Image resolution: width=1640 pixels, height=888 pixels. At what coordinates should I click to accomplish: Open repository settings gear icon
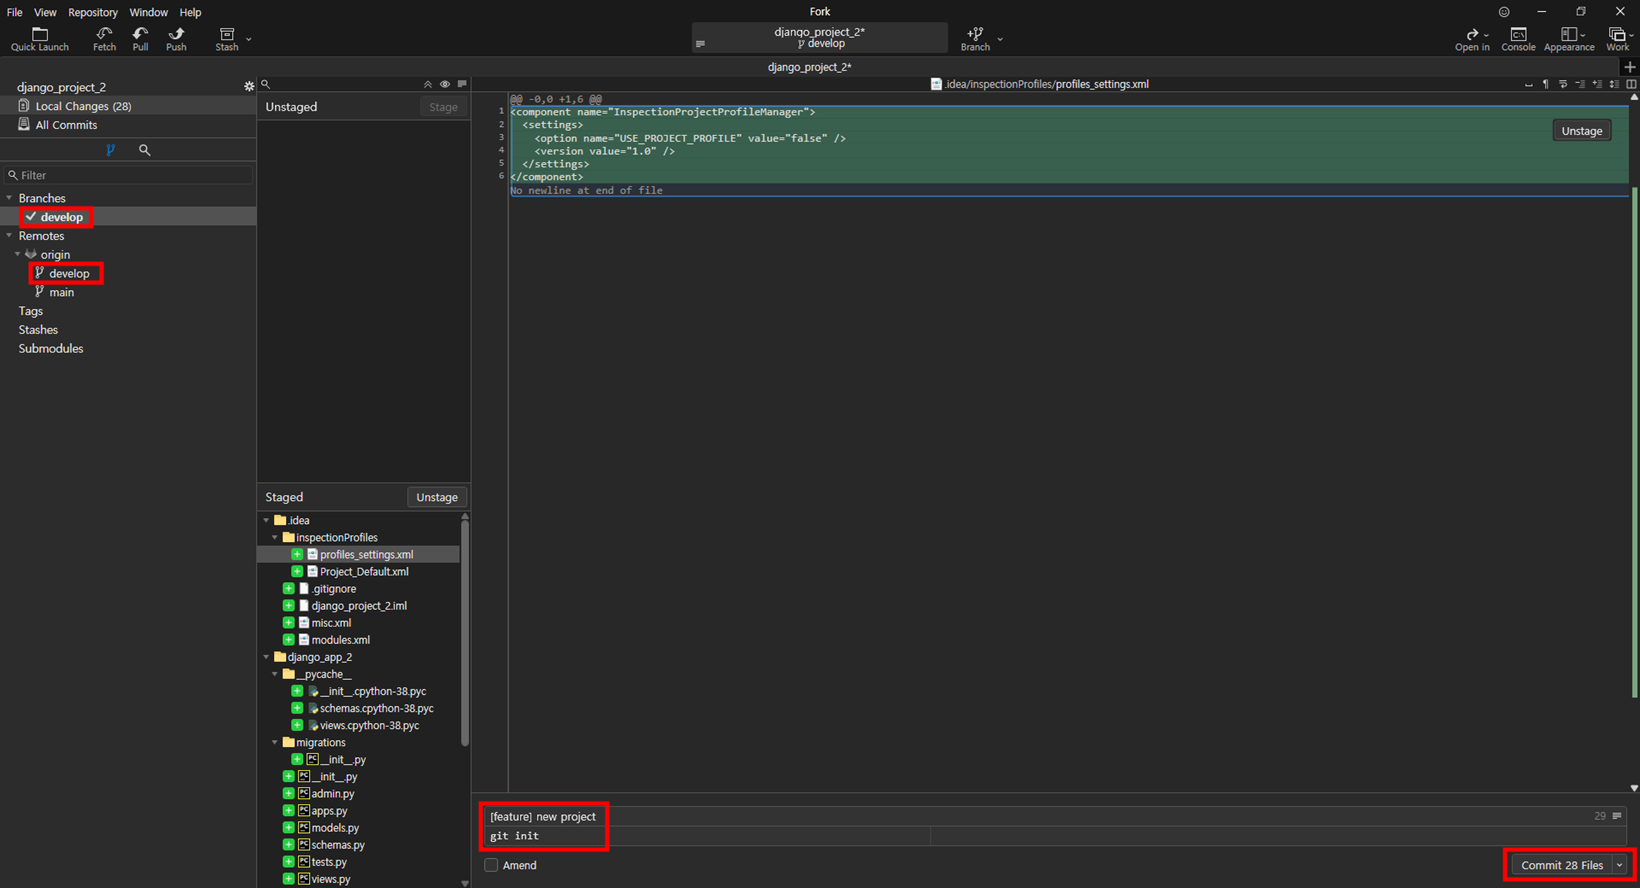click(249, 87)
